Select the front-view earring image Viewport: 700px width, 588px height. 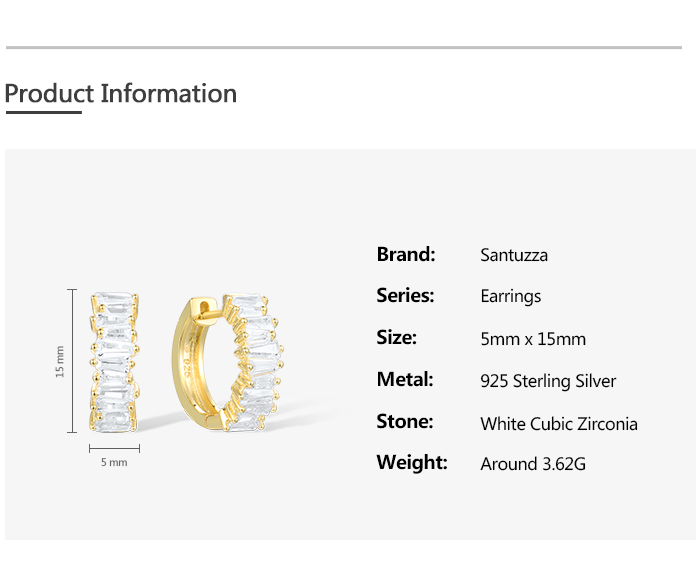coord(114,362)
